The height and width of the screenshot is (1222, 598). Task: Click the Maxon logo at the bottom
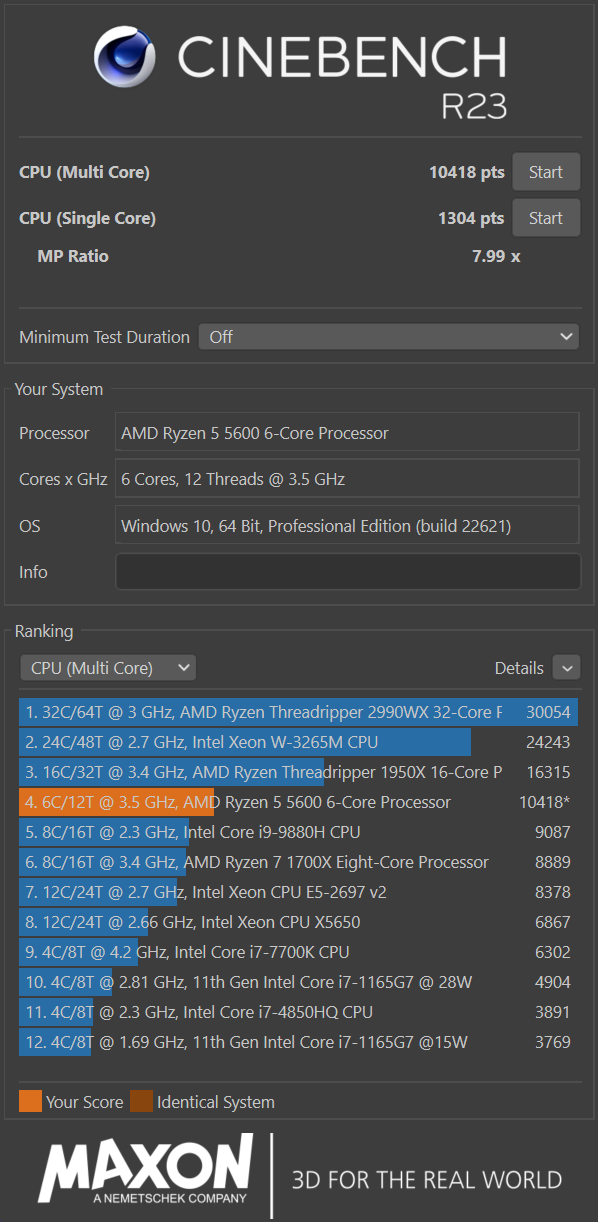tap(146, 1170)
